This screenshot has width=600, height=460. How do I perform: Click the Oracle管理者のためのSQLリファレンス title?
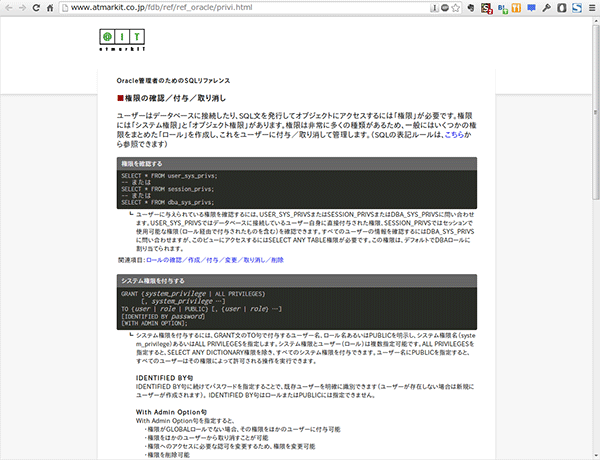[x=173, y=81]
